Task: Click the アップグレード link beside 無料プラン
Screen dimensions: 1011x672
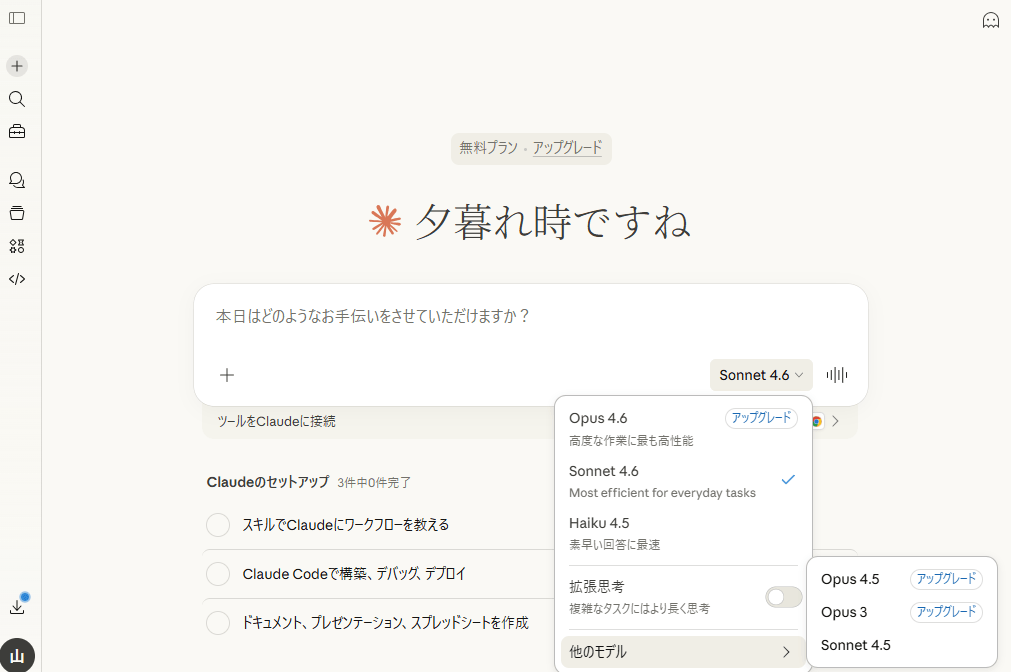Action: 567,148
